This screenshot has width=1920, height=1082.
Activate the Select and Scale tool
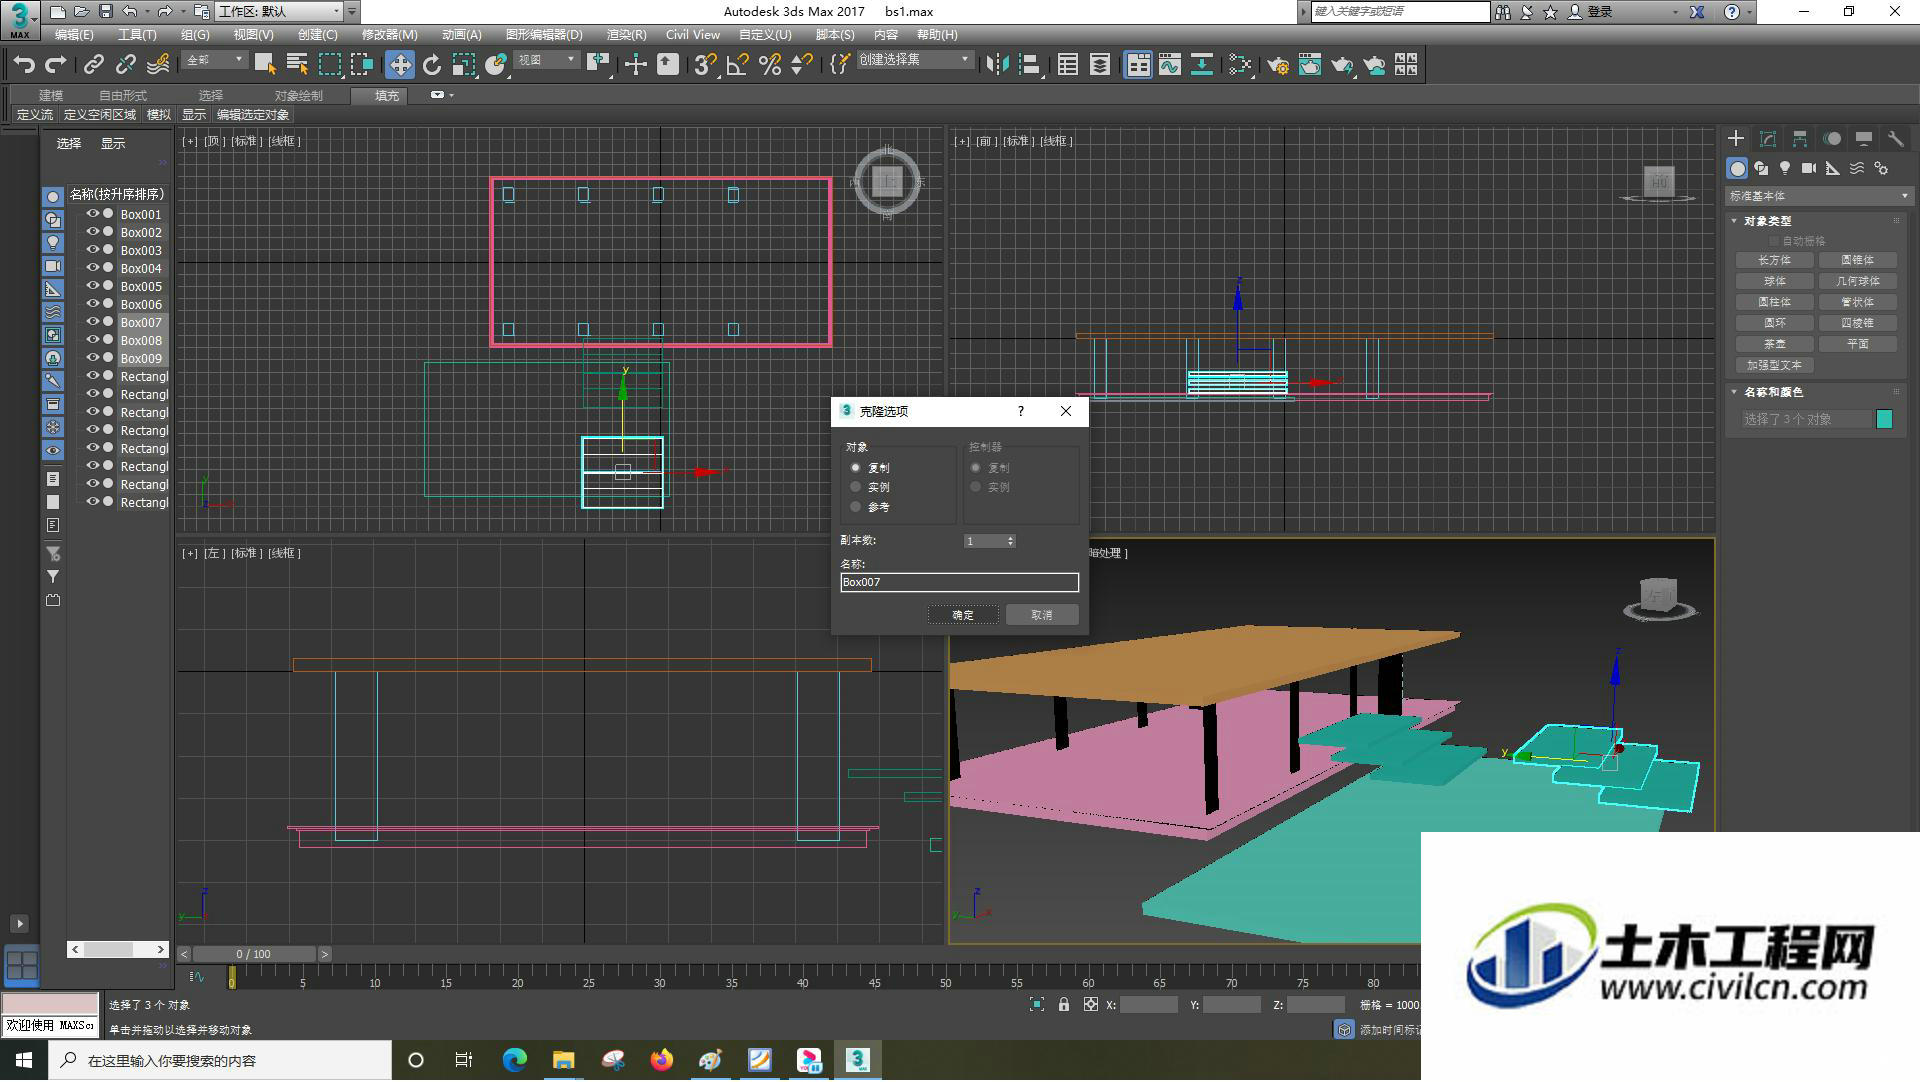(x=463, y=65)
